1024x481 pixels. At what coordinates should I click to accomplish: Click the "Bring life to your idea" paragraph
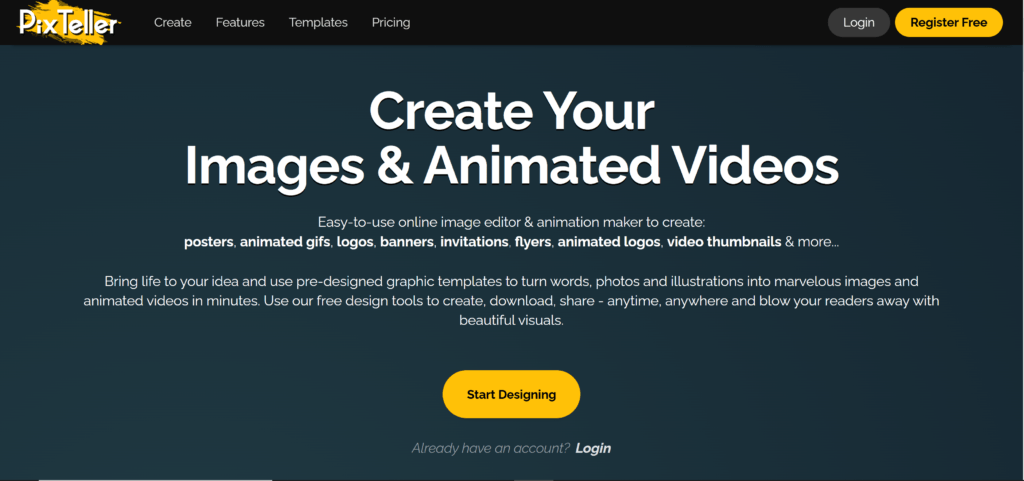pyautogui.click(x=511, y=301)
